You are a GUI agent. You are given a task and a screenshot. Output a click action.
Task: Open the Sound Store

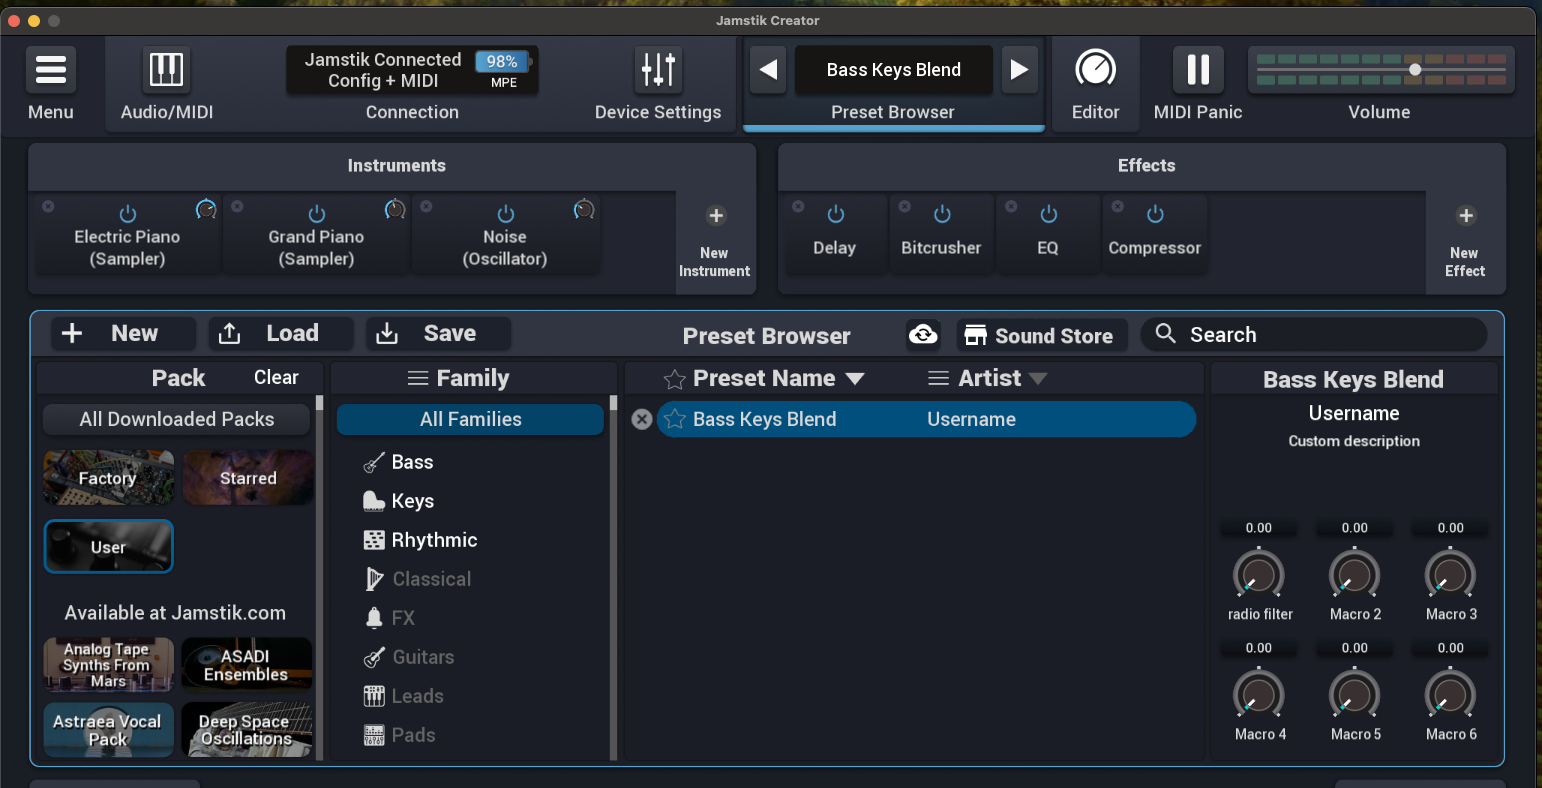click(1041, 335)
